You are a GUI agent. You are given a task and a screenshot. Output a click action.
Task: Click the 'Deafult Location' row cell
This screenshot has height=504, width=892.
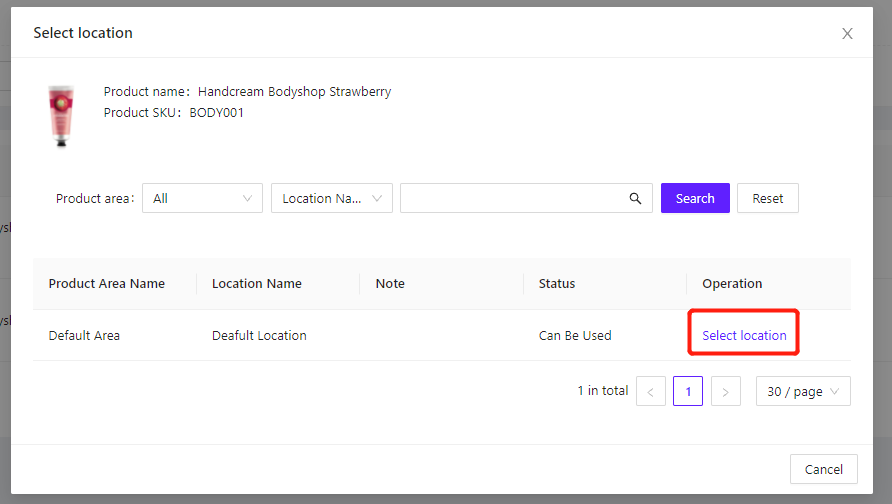pos(259,336)
